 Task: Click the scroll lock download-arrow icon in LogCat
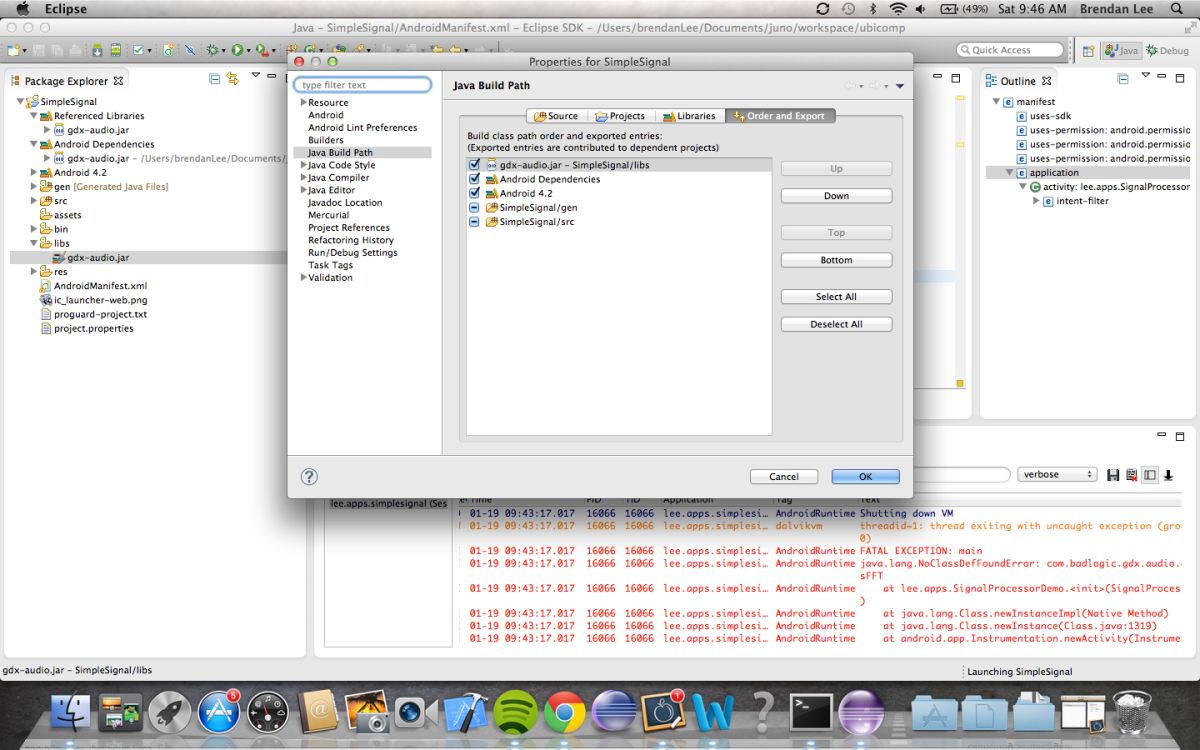pyautogui.click(x=1168, y=475)
